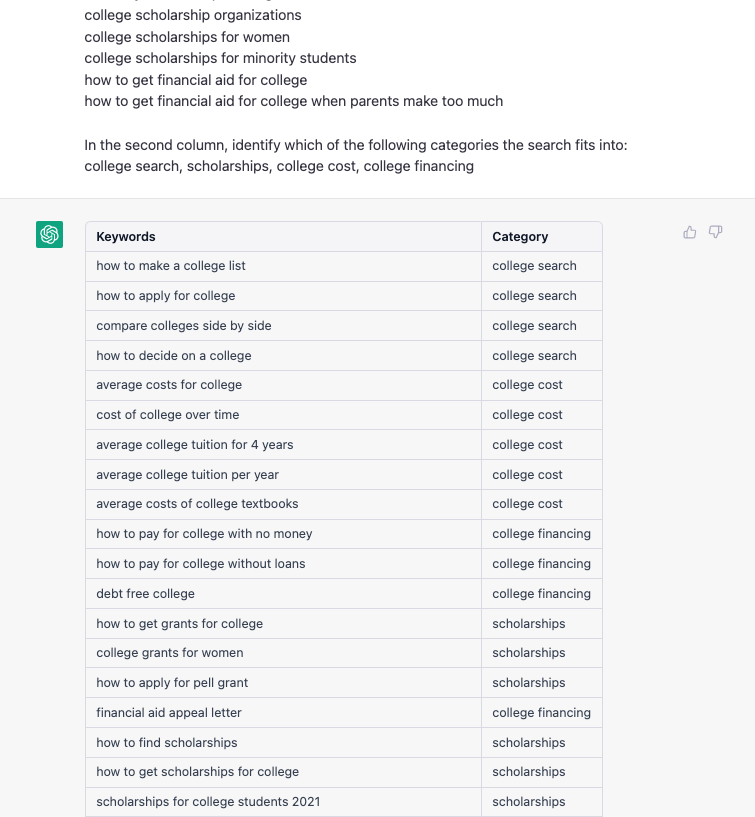This screenshot has width=755, height=817.
Task: Click the 'debt free college' keyword cell
Action: (283, 593)
